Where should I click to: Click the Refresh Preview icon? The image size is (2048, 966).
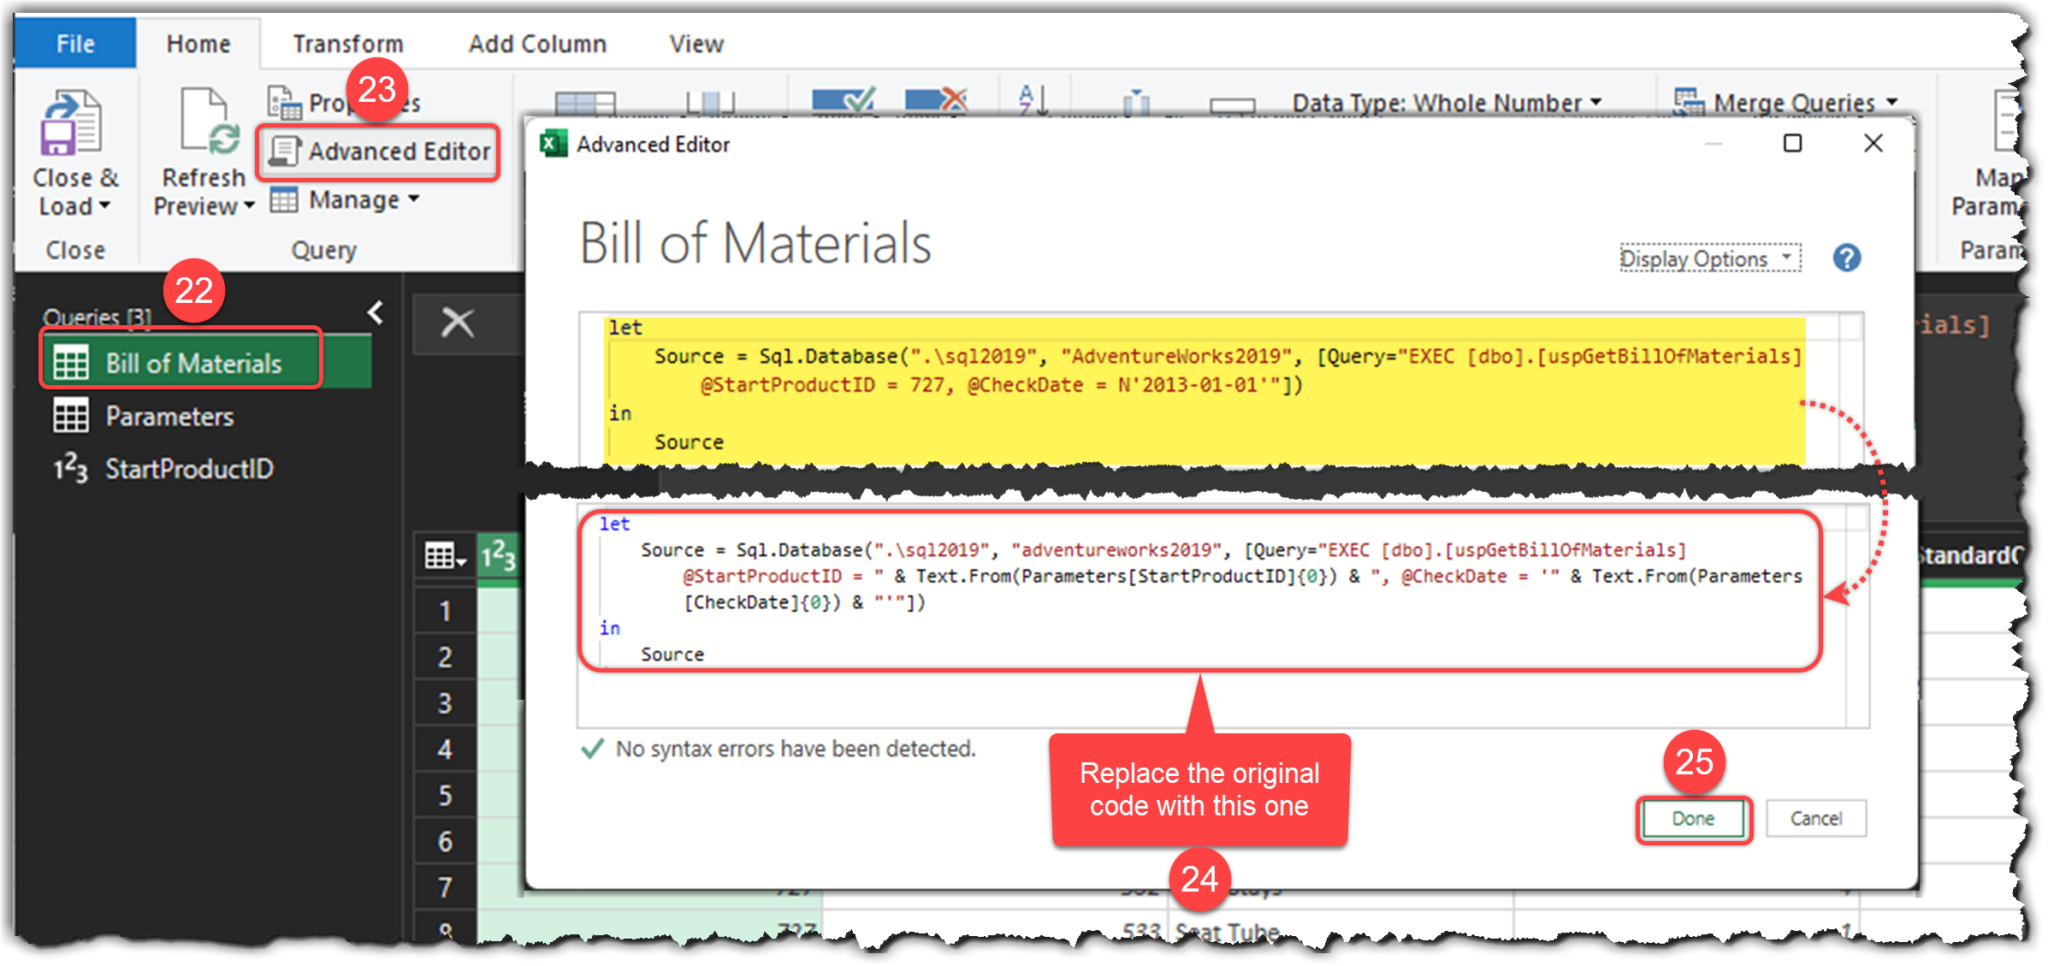coord(209,122)
